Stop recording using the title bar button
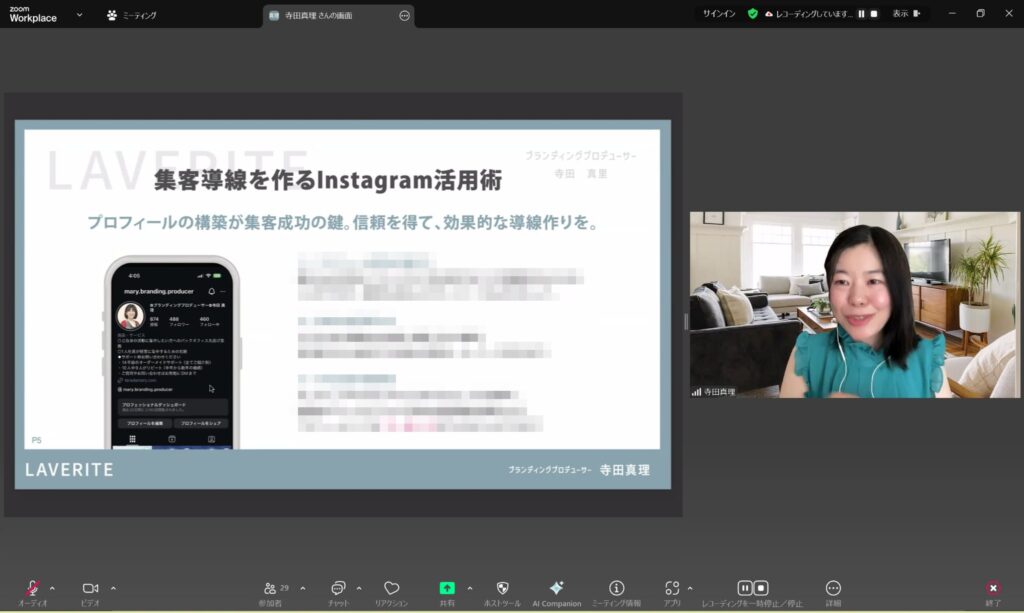1024x613 pixels. pos(874,14)
